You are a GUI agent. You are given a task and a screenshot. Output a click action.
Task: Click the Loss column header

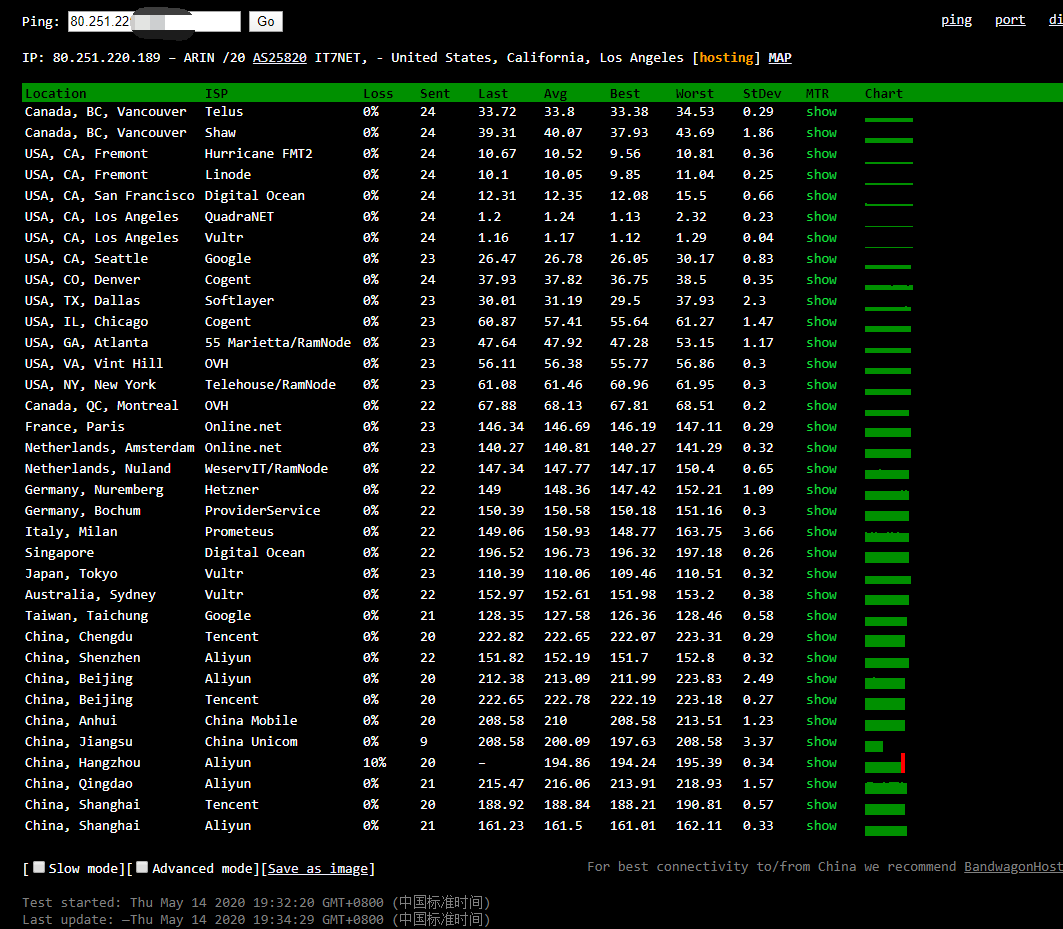click(x=377, y=94)
